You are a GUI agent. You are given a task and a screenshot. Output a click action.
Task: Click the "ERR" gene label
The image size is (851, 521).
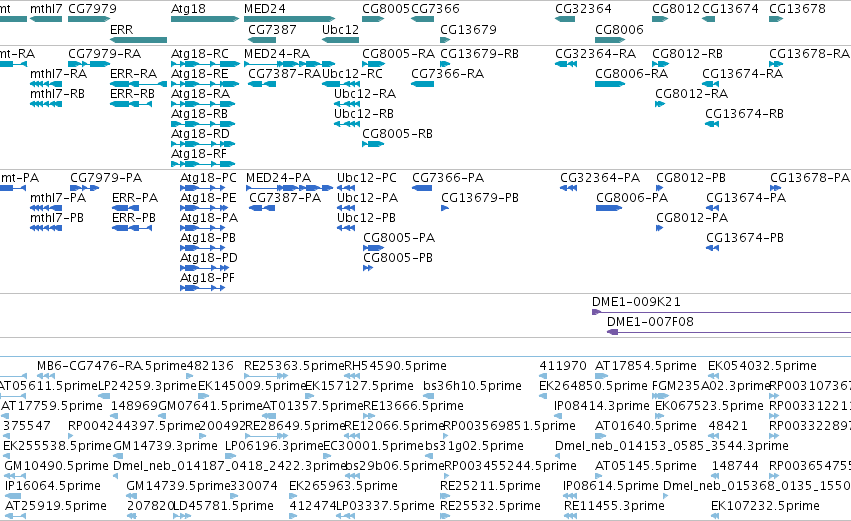point(121,29)
